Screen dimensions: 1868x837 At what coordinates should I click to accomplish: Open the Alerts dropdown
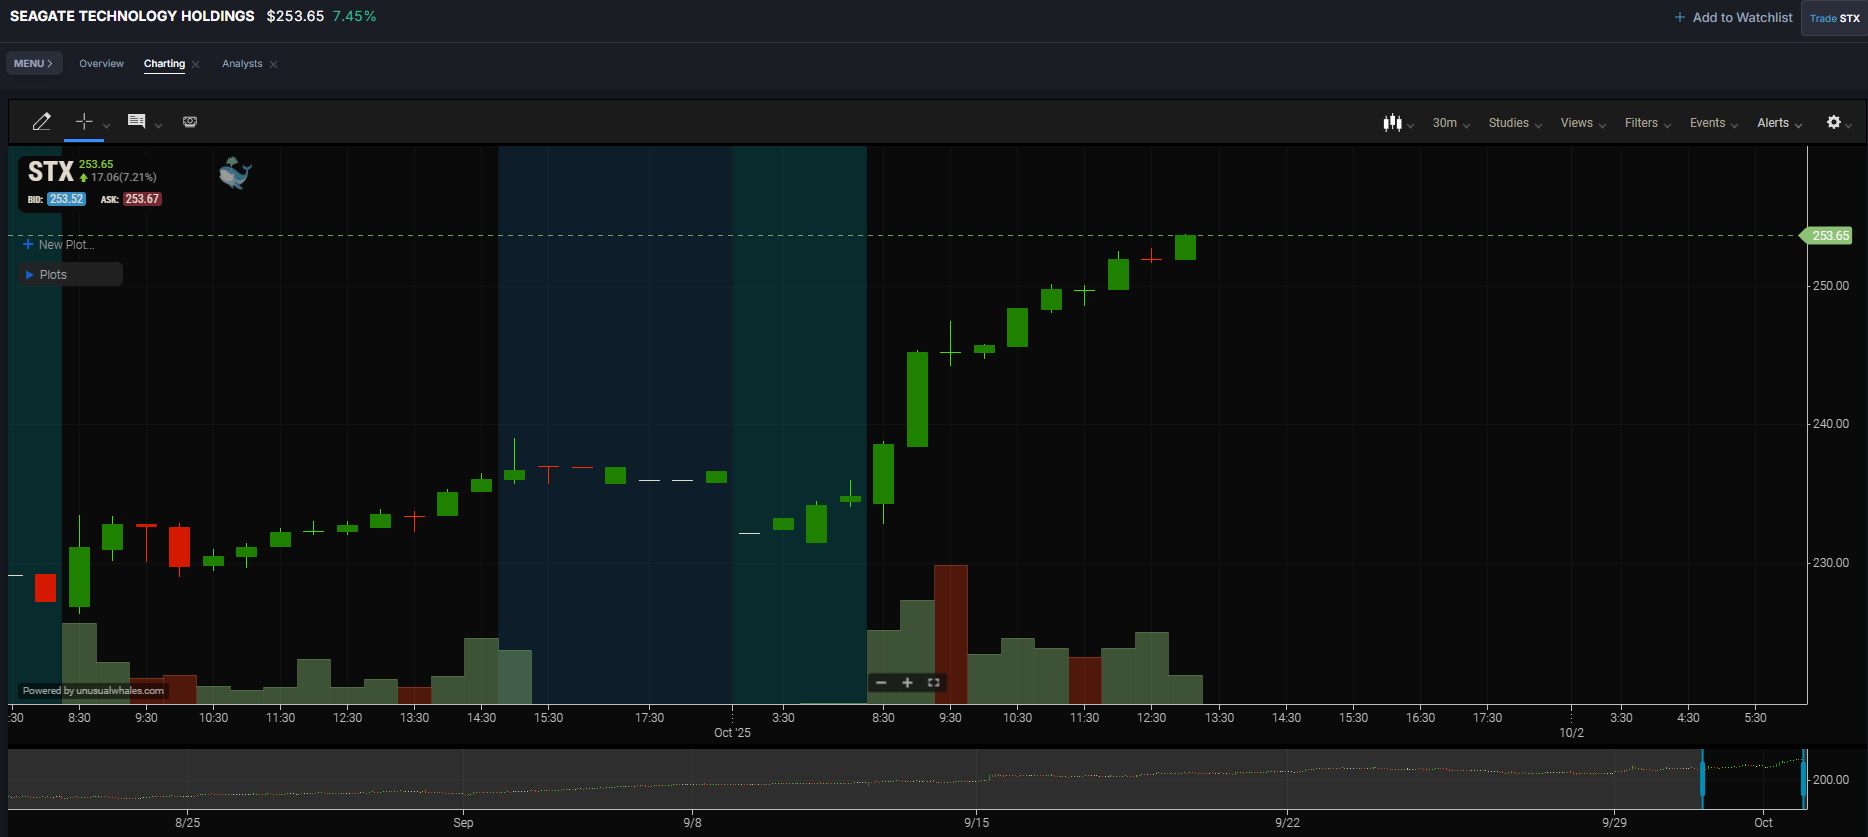click(1780, 123)
